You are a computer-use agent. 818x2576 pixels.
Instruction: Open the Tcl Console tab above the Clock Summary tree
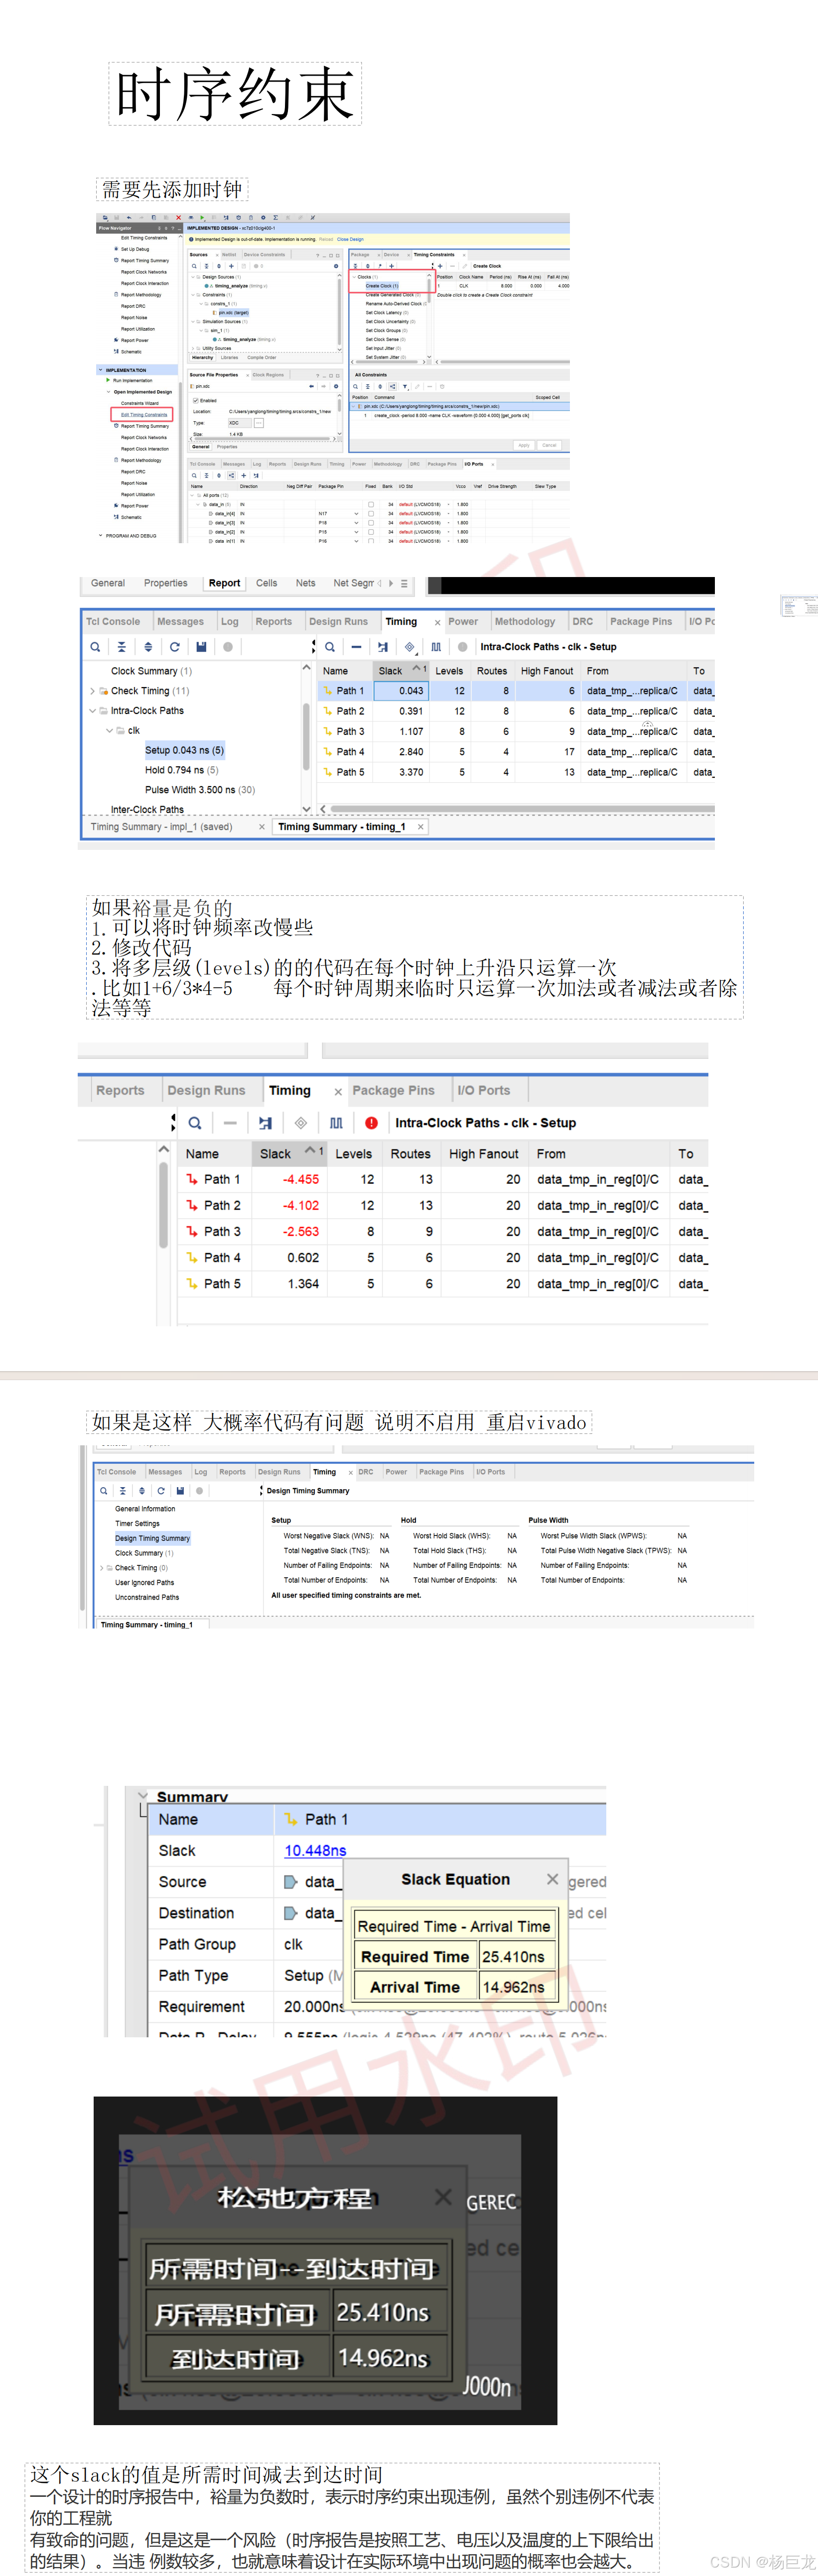(x=113, y=621)
